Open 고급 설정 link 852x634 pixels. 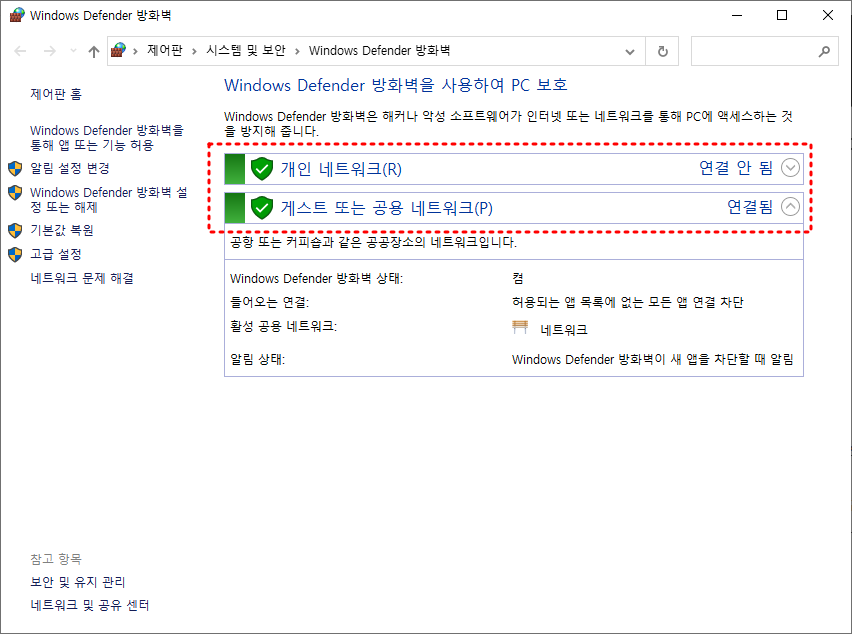pos(55,254)
